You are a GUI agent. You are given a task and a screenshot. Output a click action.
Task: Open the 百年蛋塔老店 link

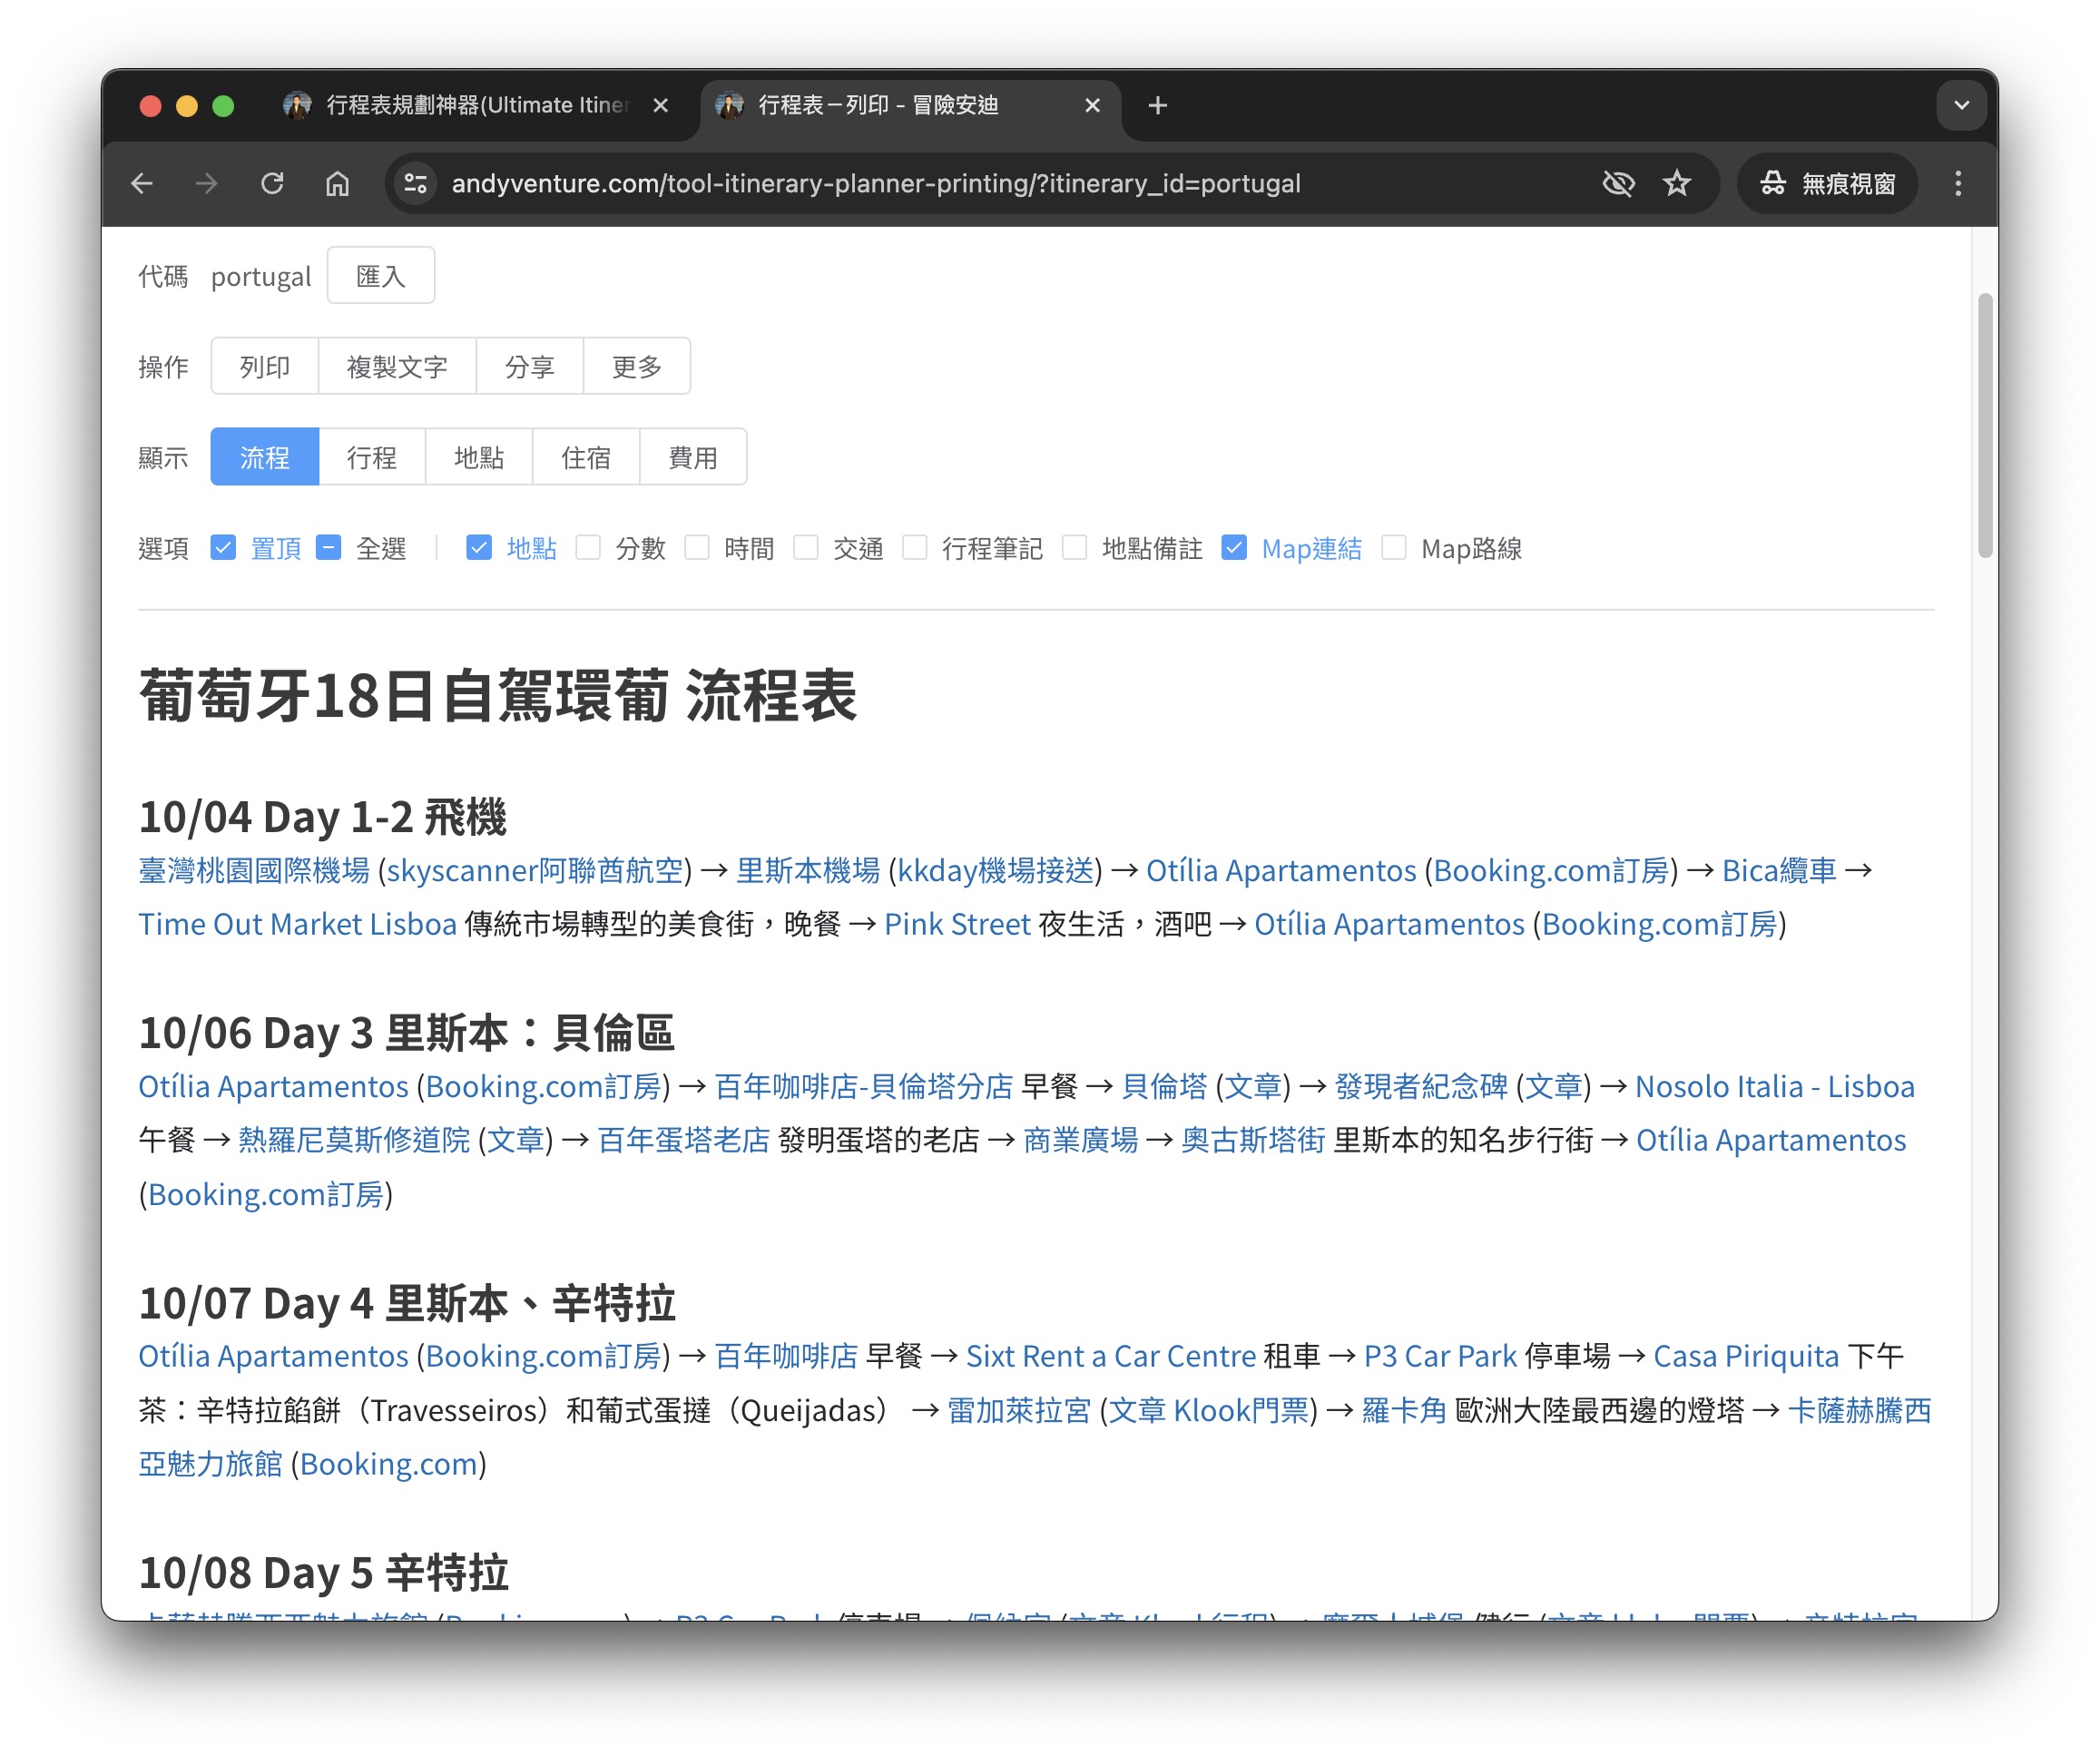[684, 1141]
